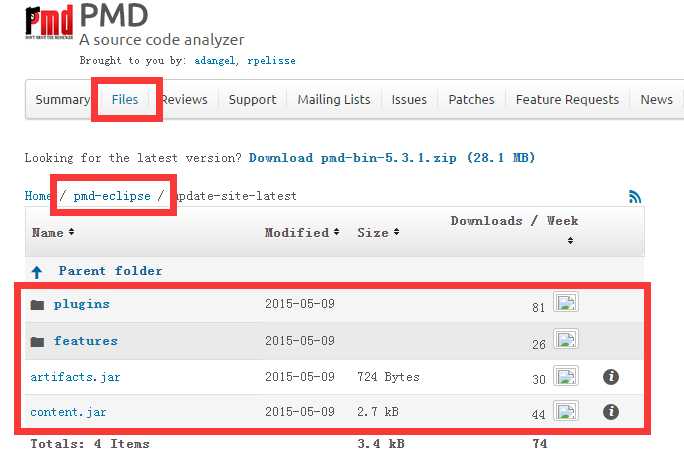Click 724 Bytes size of artifacts.jar
Screen dimensions: 684x470
pyautogui.click(x=388, y=377)
